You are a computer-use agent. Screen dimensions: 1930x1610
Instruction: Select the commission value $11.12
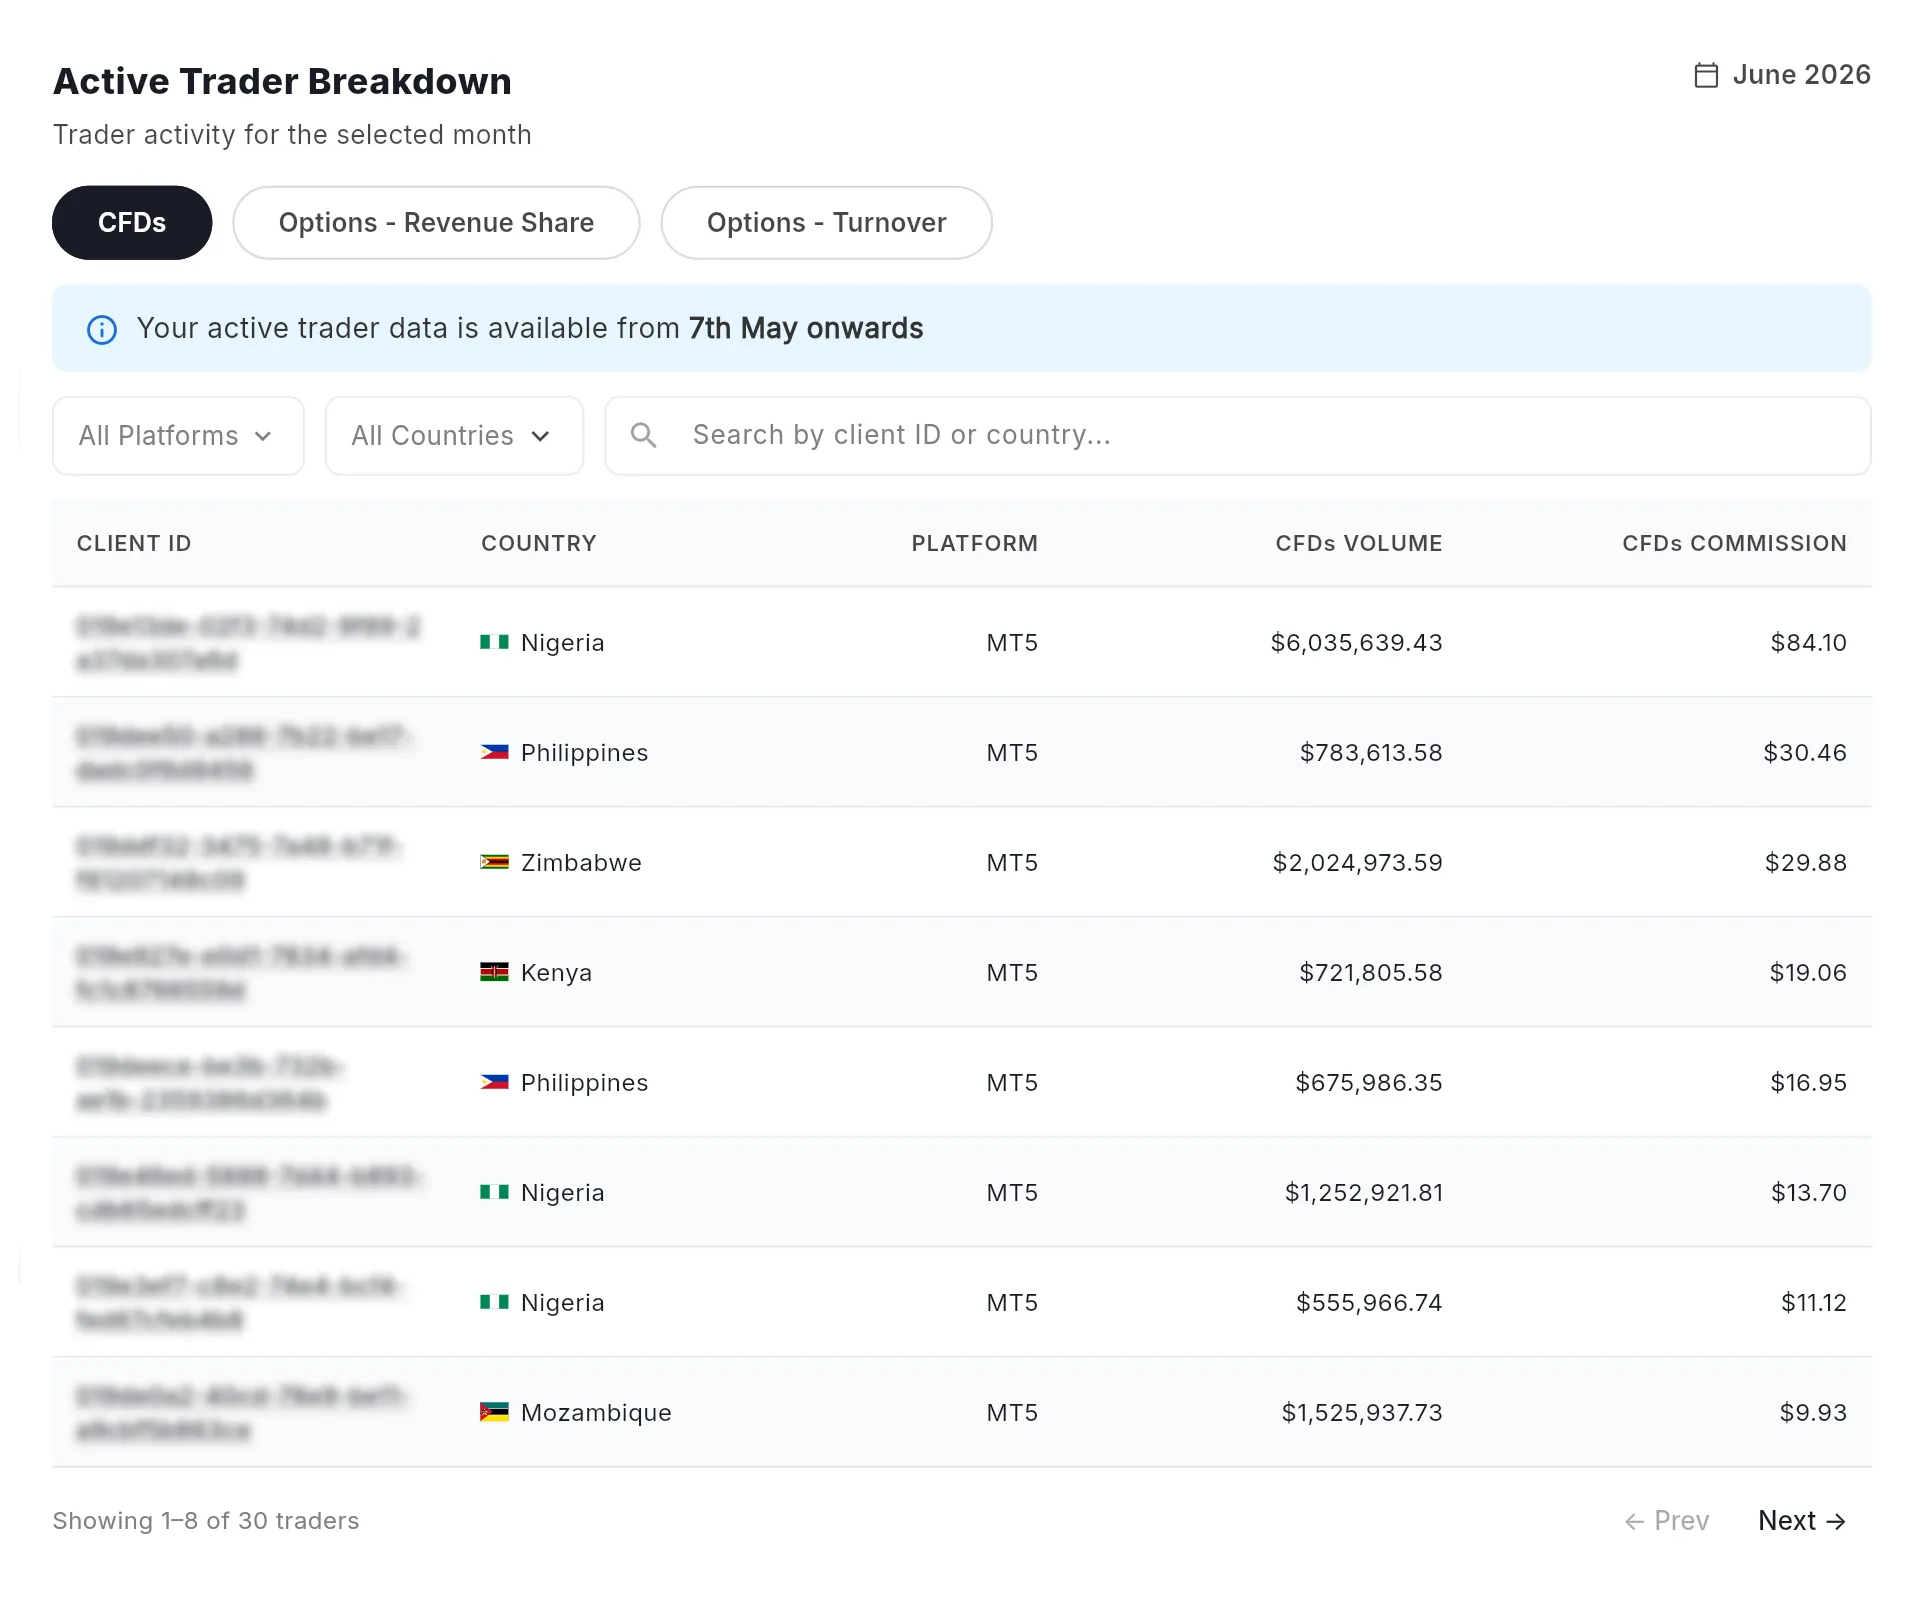pyautogui.click(x=1814, y=1303)
